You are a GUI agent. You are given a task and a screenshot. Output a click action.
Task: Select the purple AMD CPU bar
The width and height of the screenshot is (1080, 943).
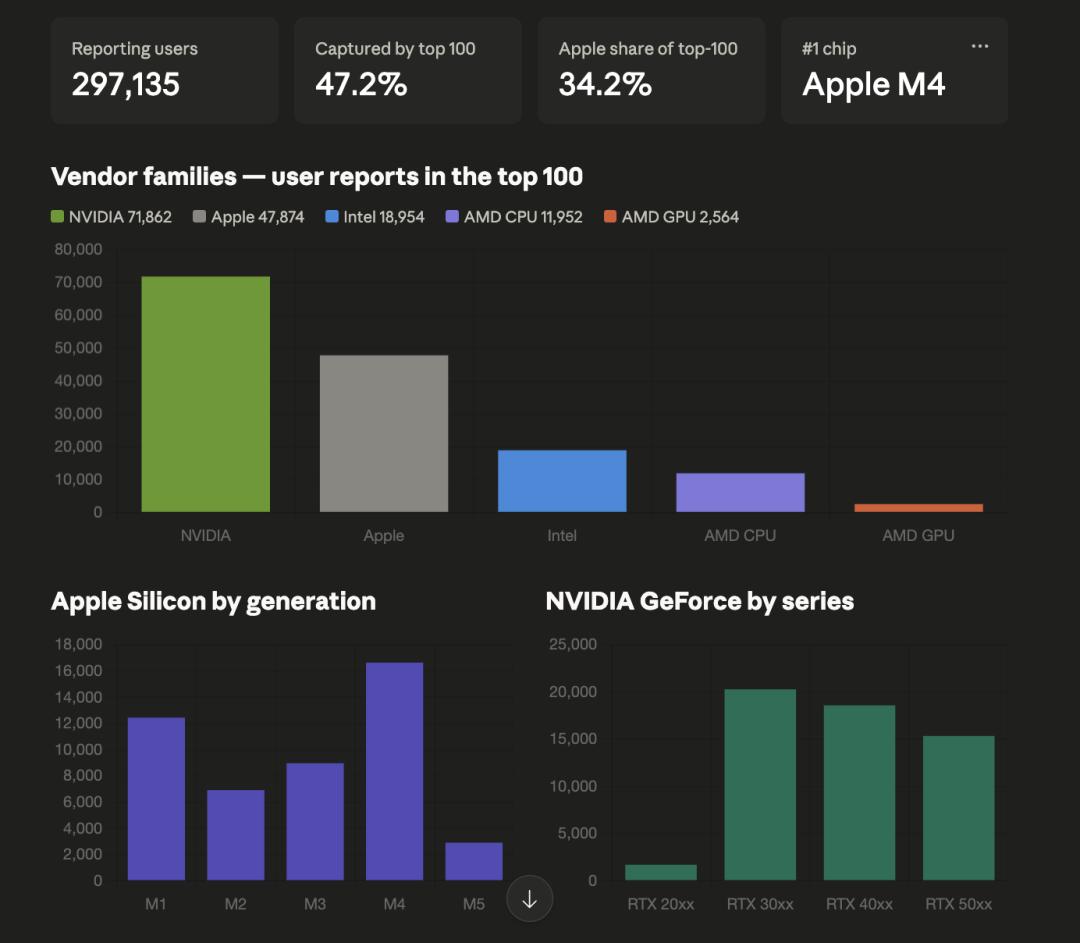coord(740,493)
